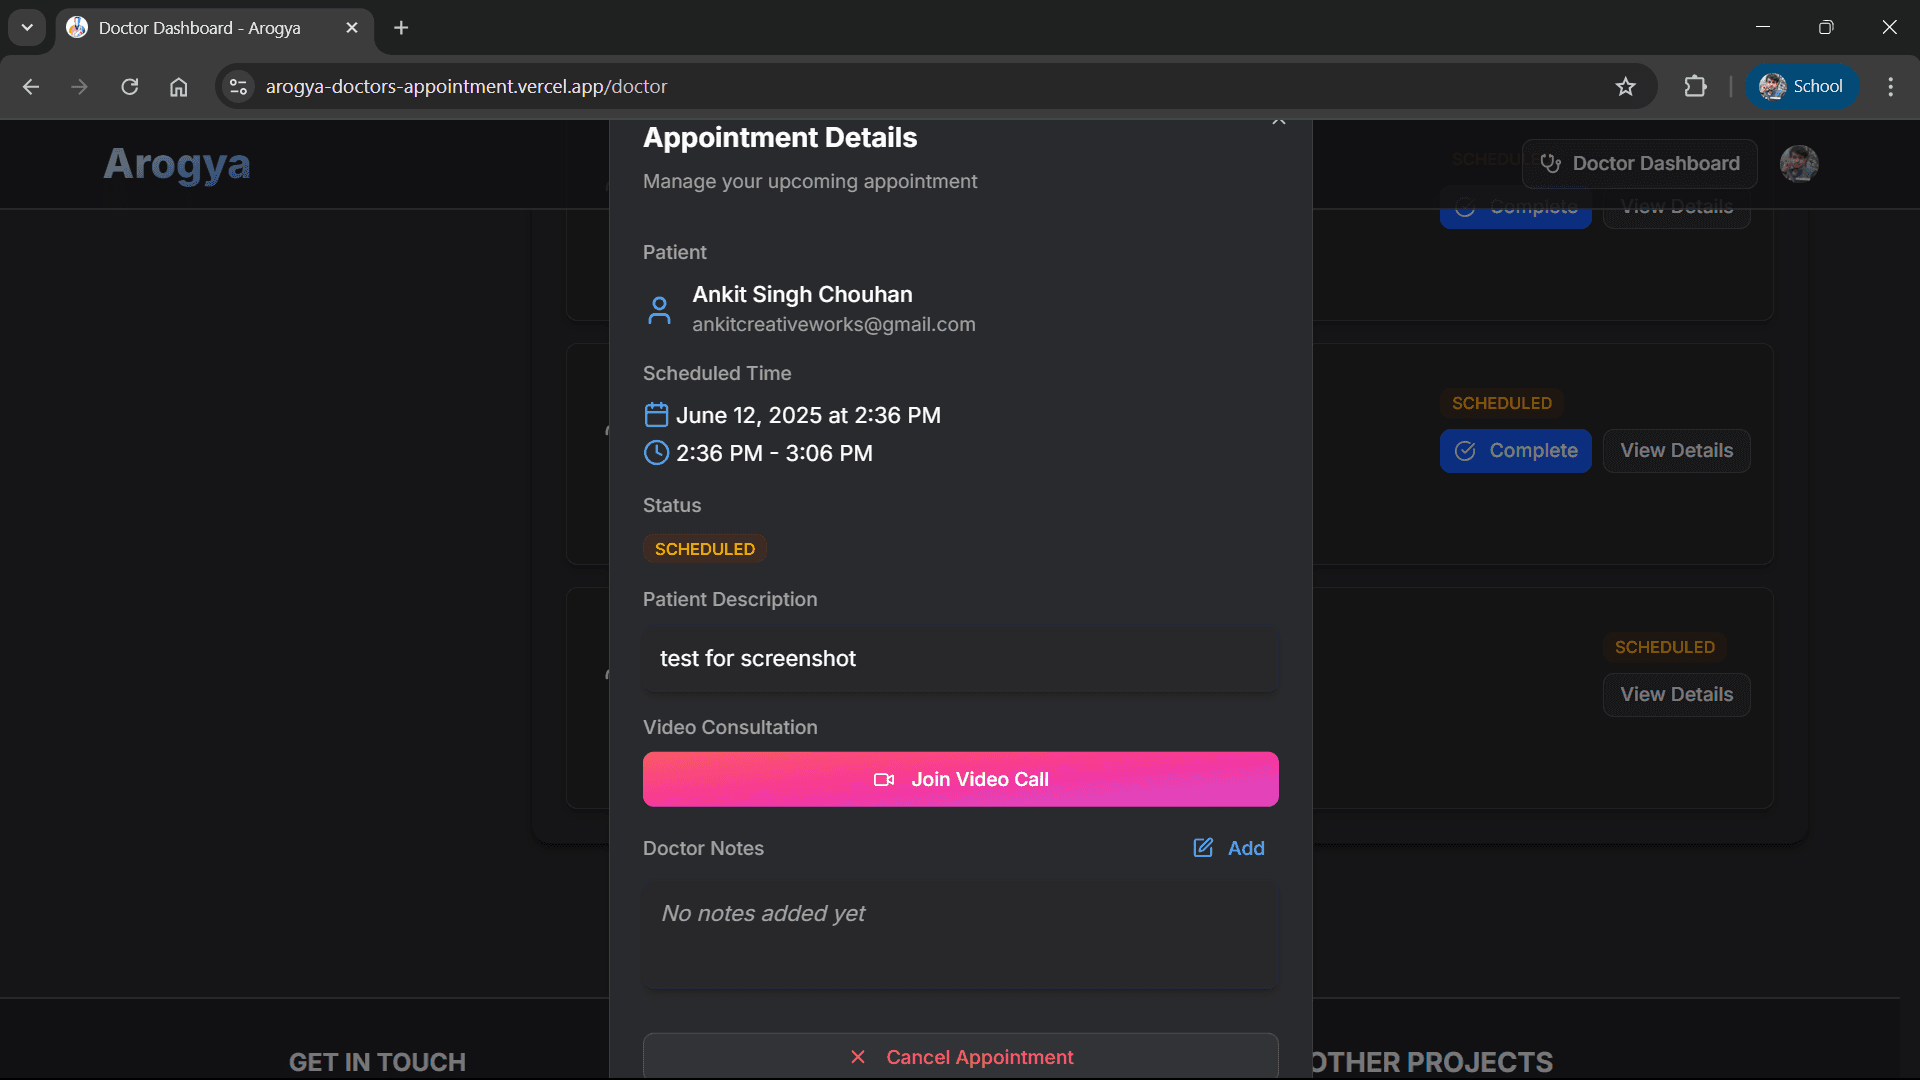Viewport: 1920px width, 1080px height.
Task: Click the 'No notes added yet' area
Action: 960,935
